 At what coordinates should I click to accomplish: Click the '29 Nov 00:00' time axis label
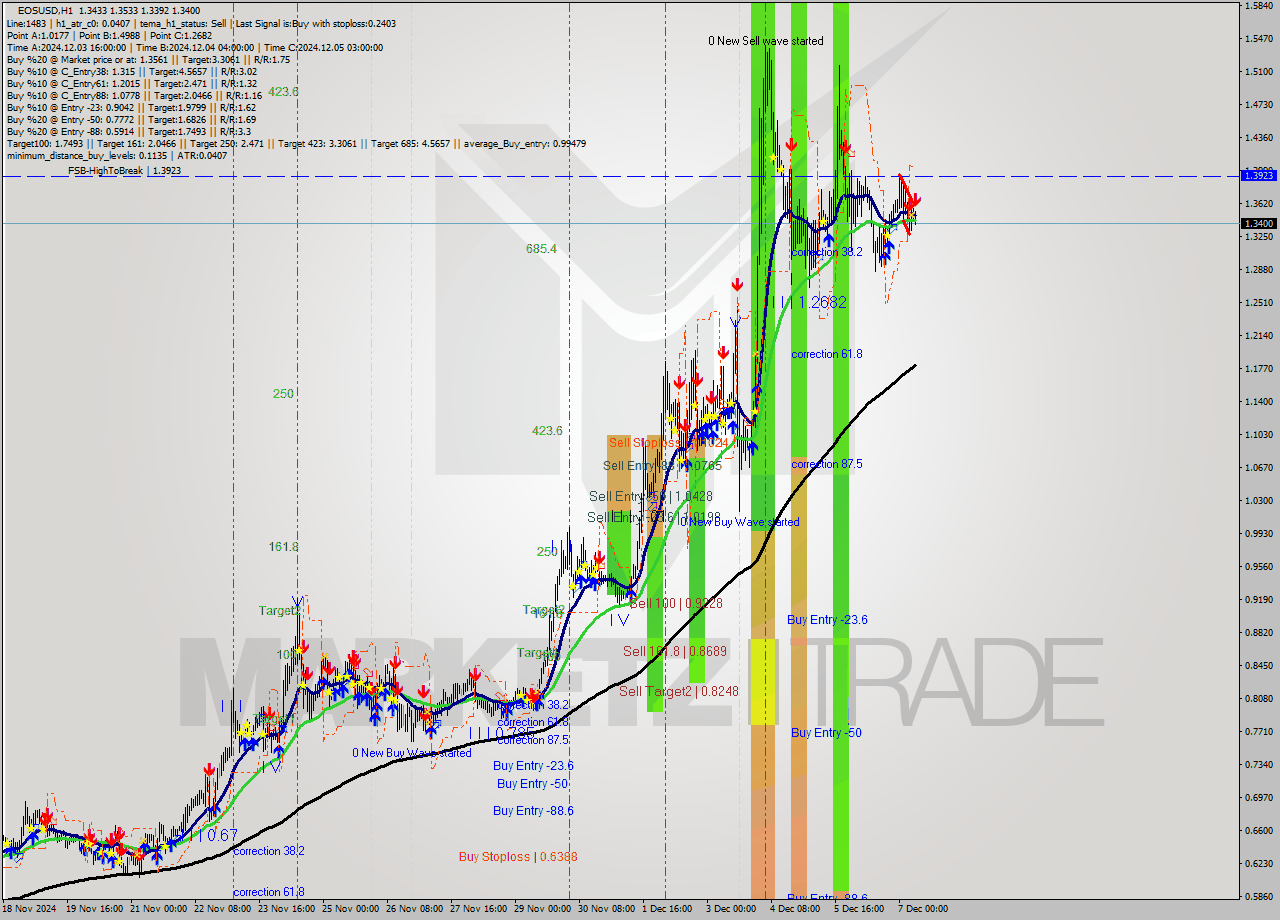coord(542,909)
